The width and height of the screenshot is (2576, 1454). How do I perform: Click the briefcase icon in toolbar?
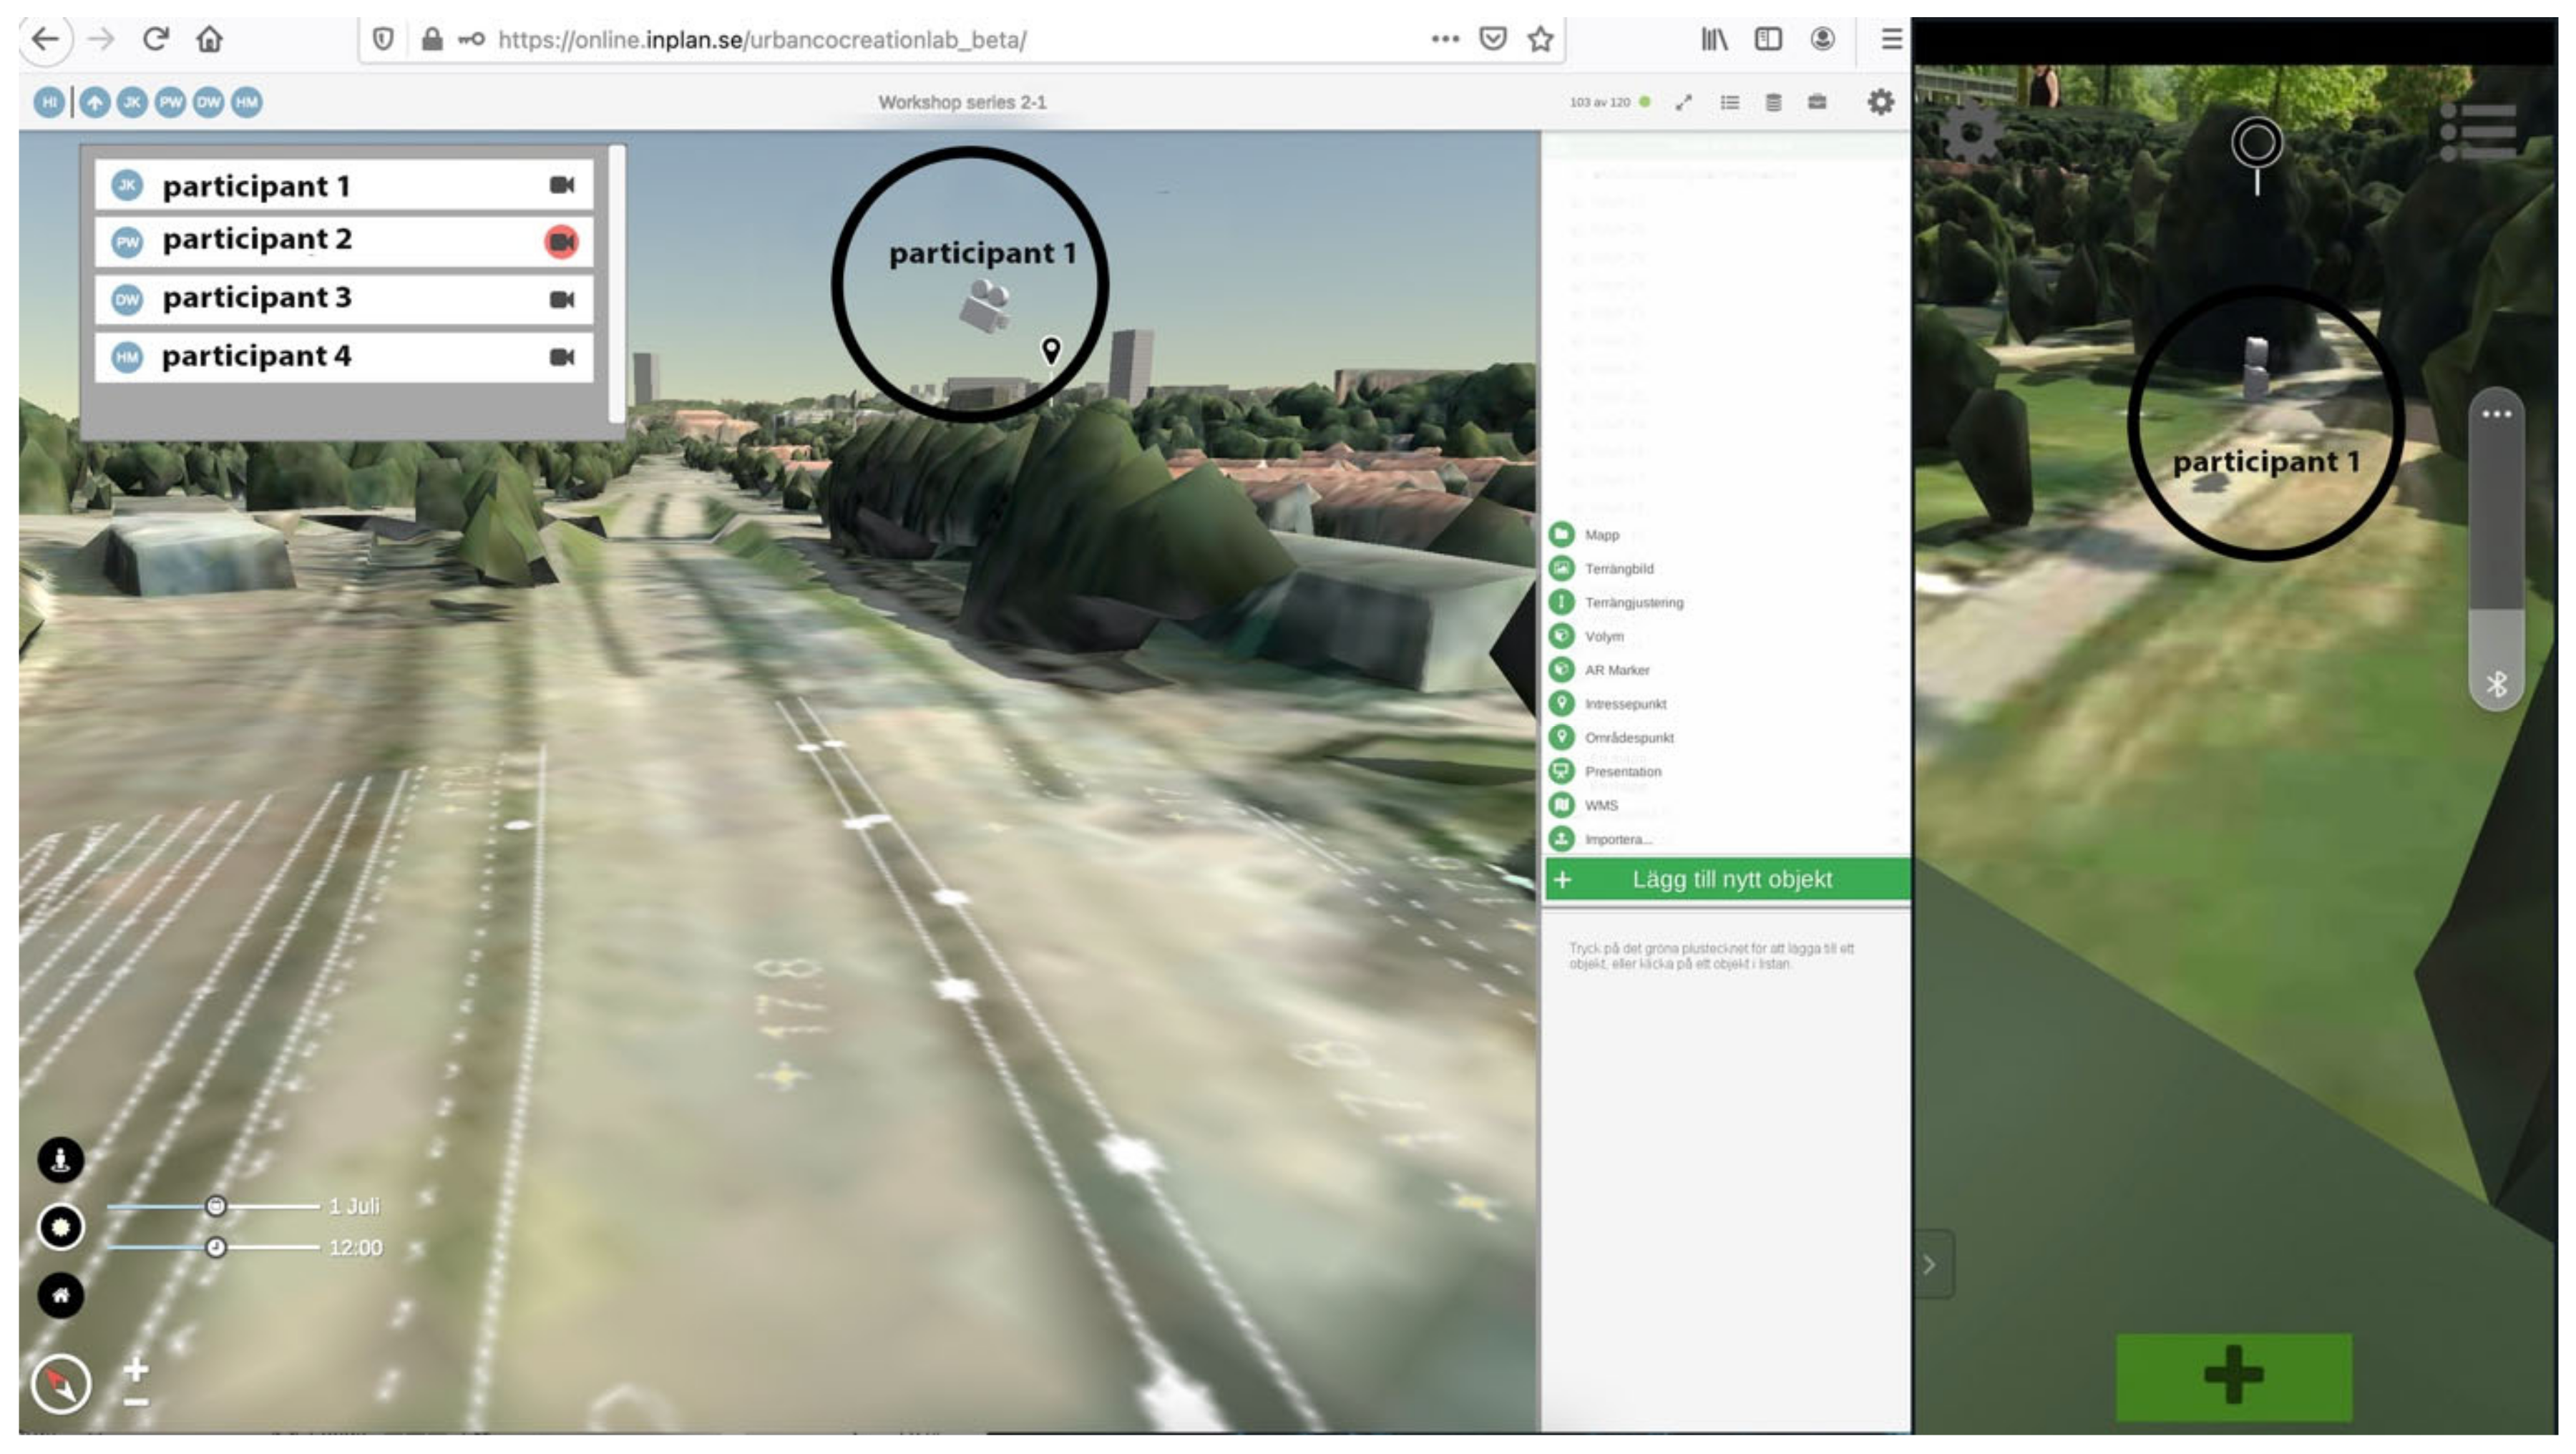tap(1818, 102)
